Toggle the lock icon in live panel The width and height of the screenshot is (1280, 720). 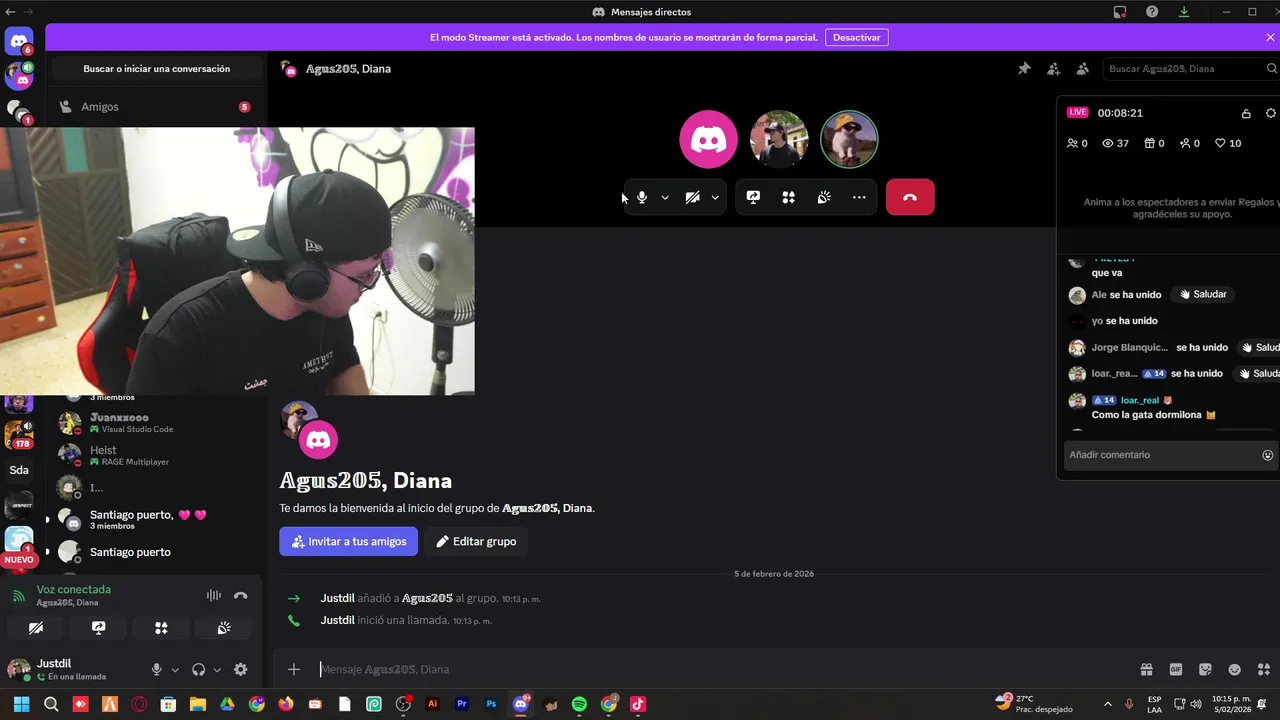1246,113
